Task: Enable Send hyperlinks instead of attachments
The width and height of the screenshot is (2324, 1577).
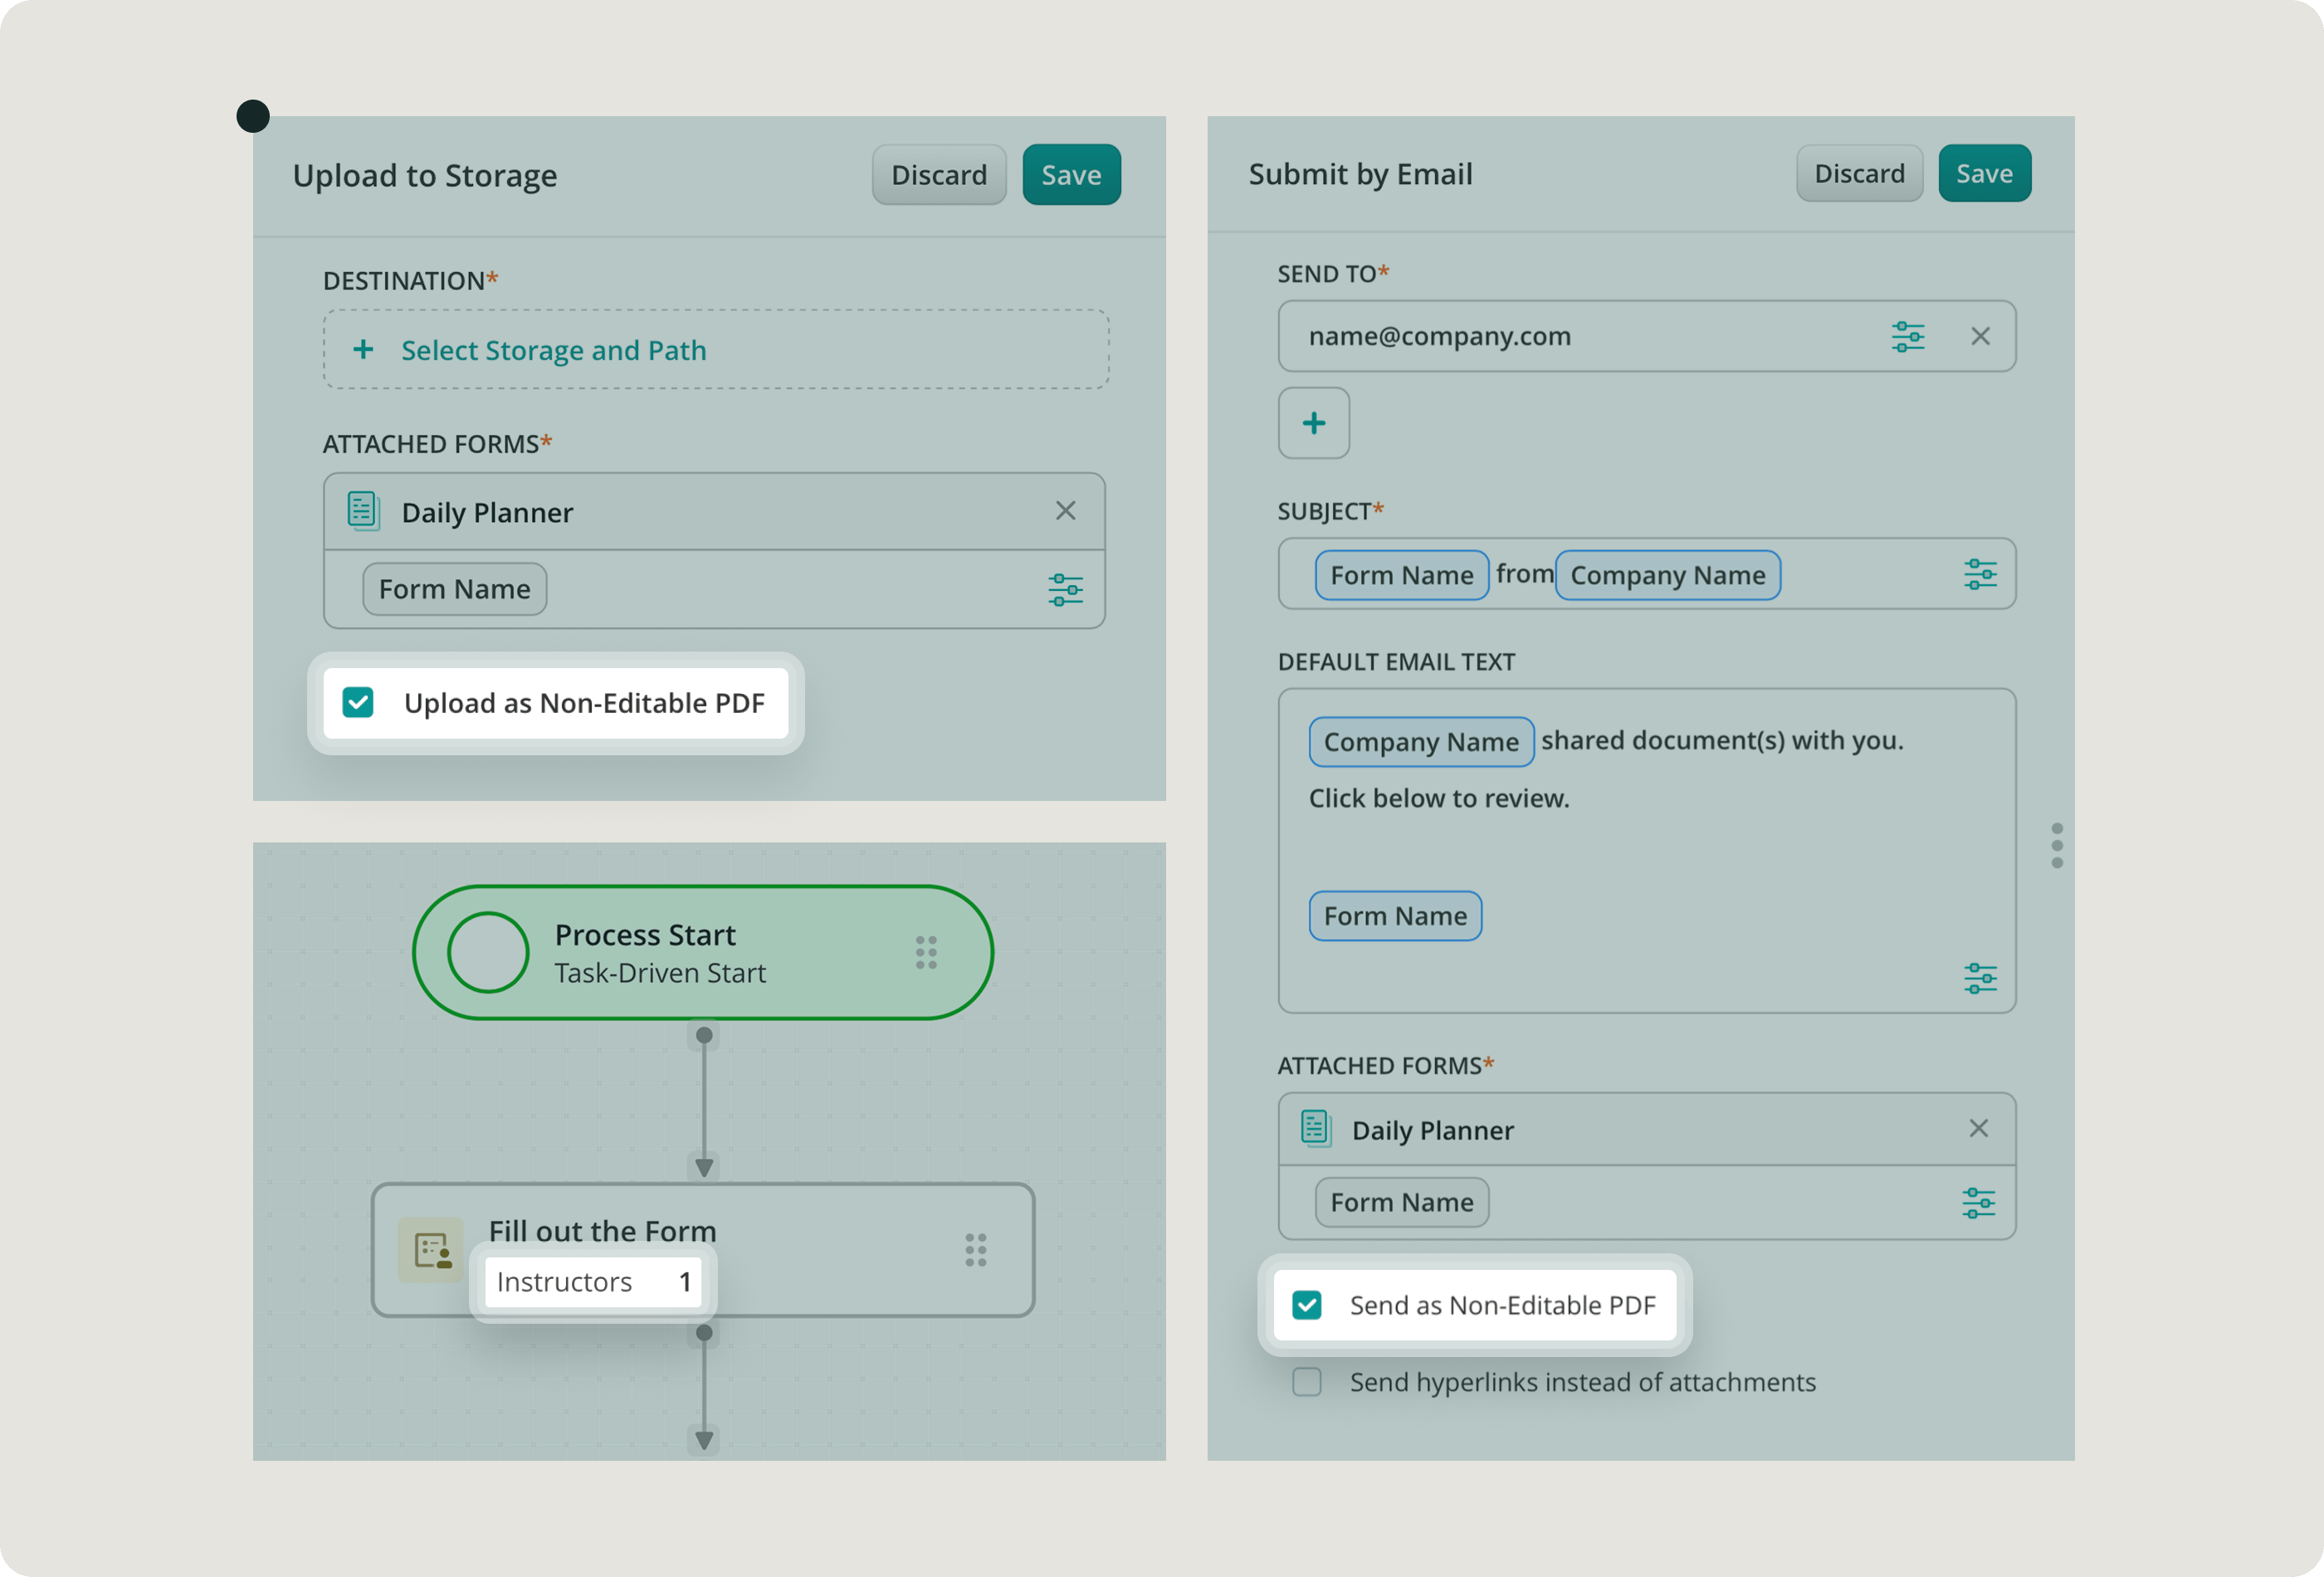Action: pos(1307,1382)
